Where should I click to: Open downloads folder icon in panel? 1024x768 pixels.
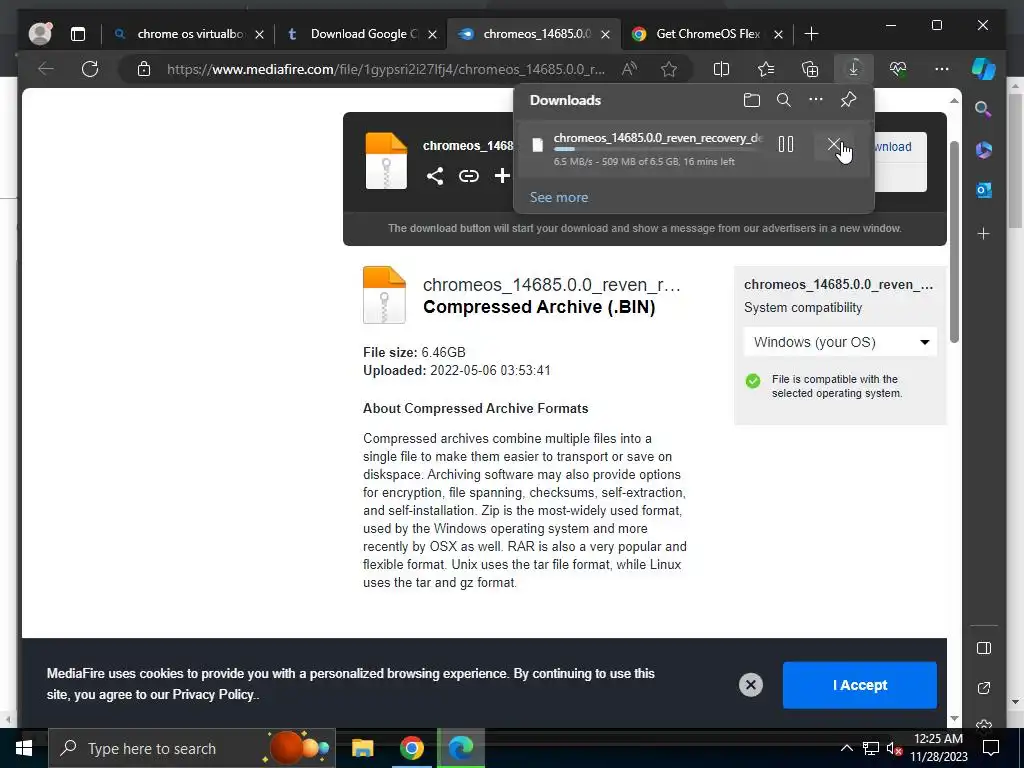[x=752, y=100]
